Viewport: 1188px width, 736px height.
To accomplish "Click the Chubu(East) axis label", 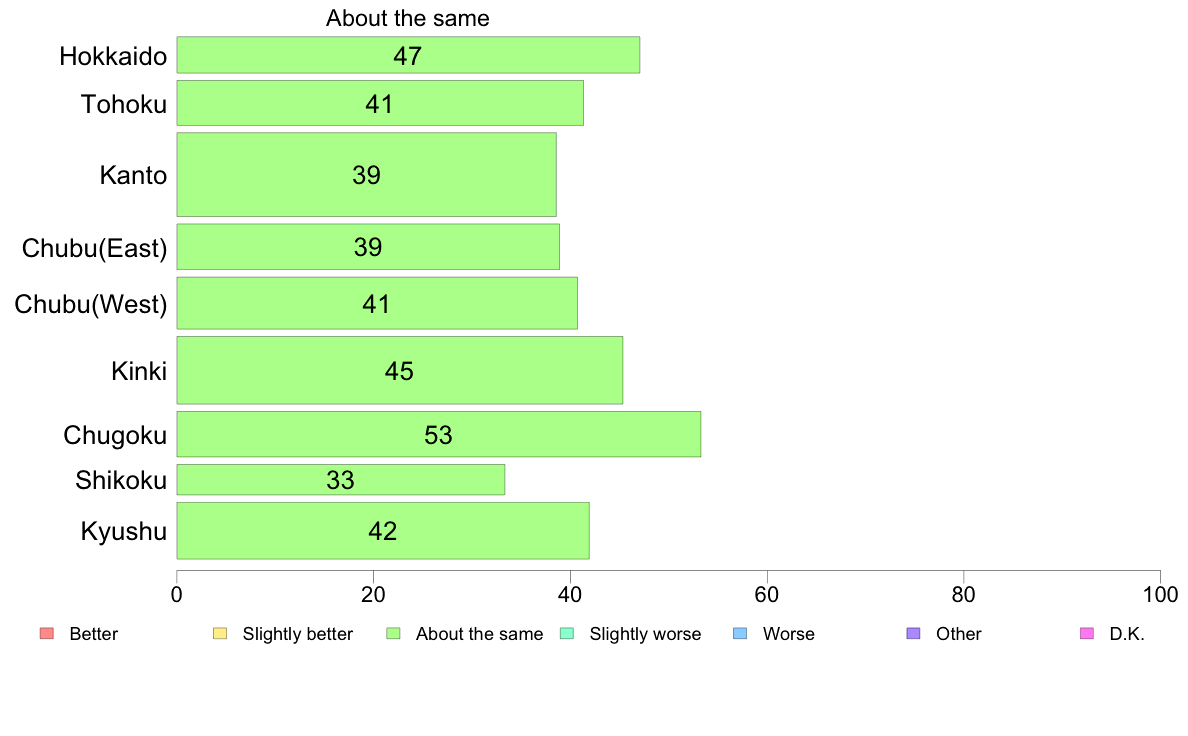I will 95,248.
